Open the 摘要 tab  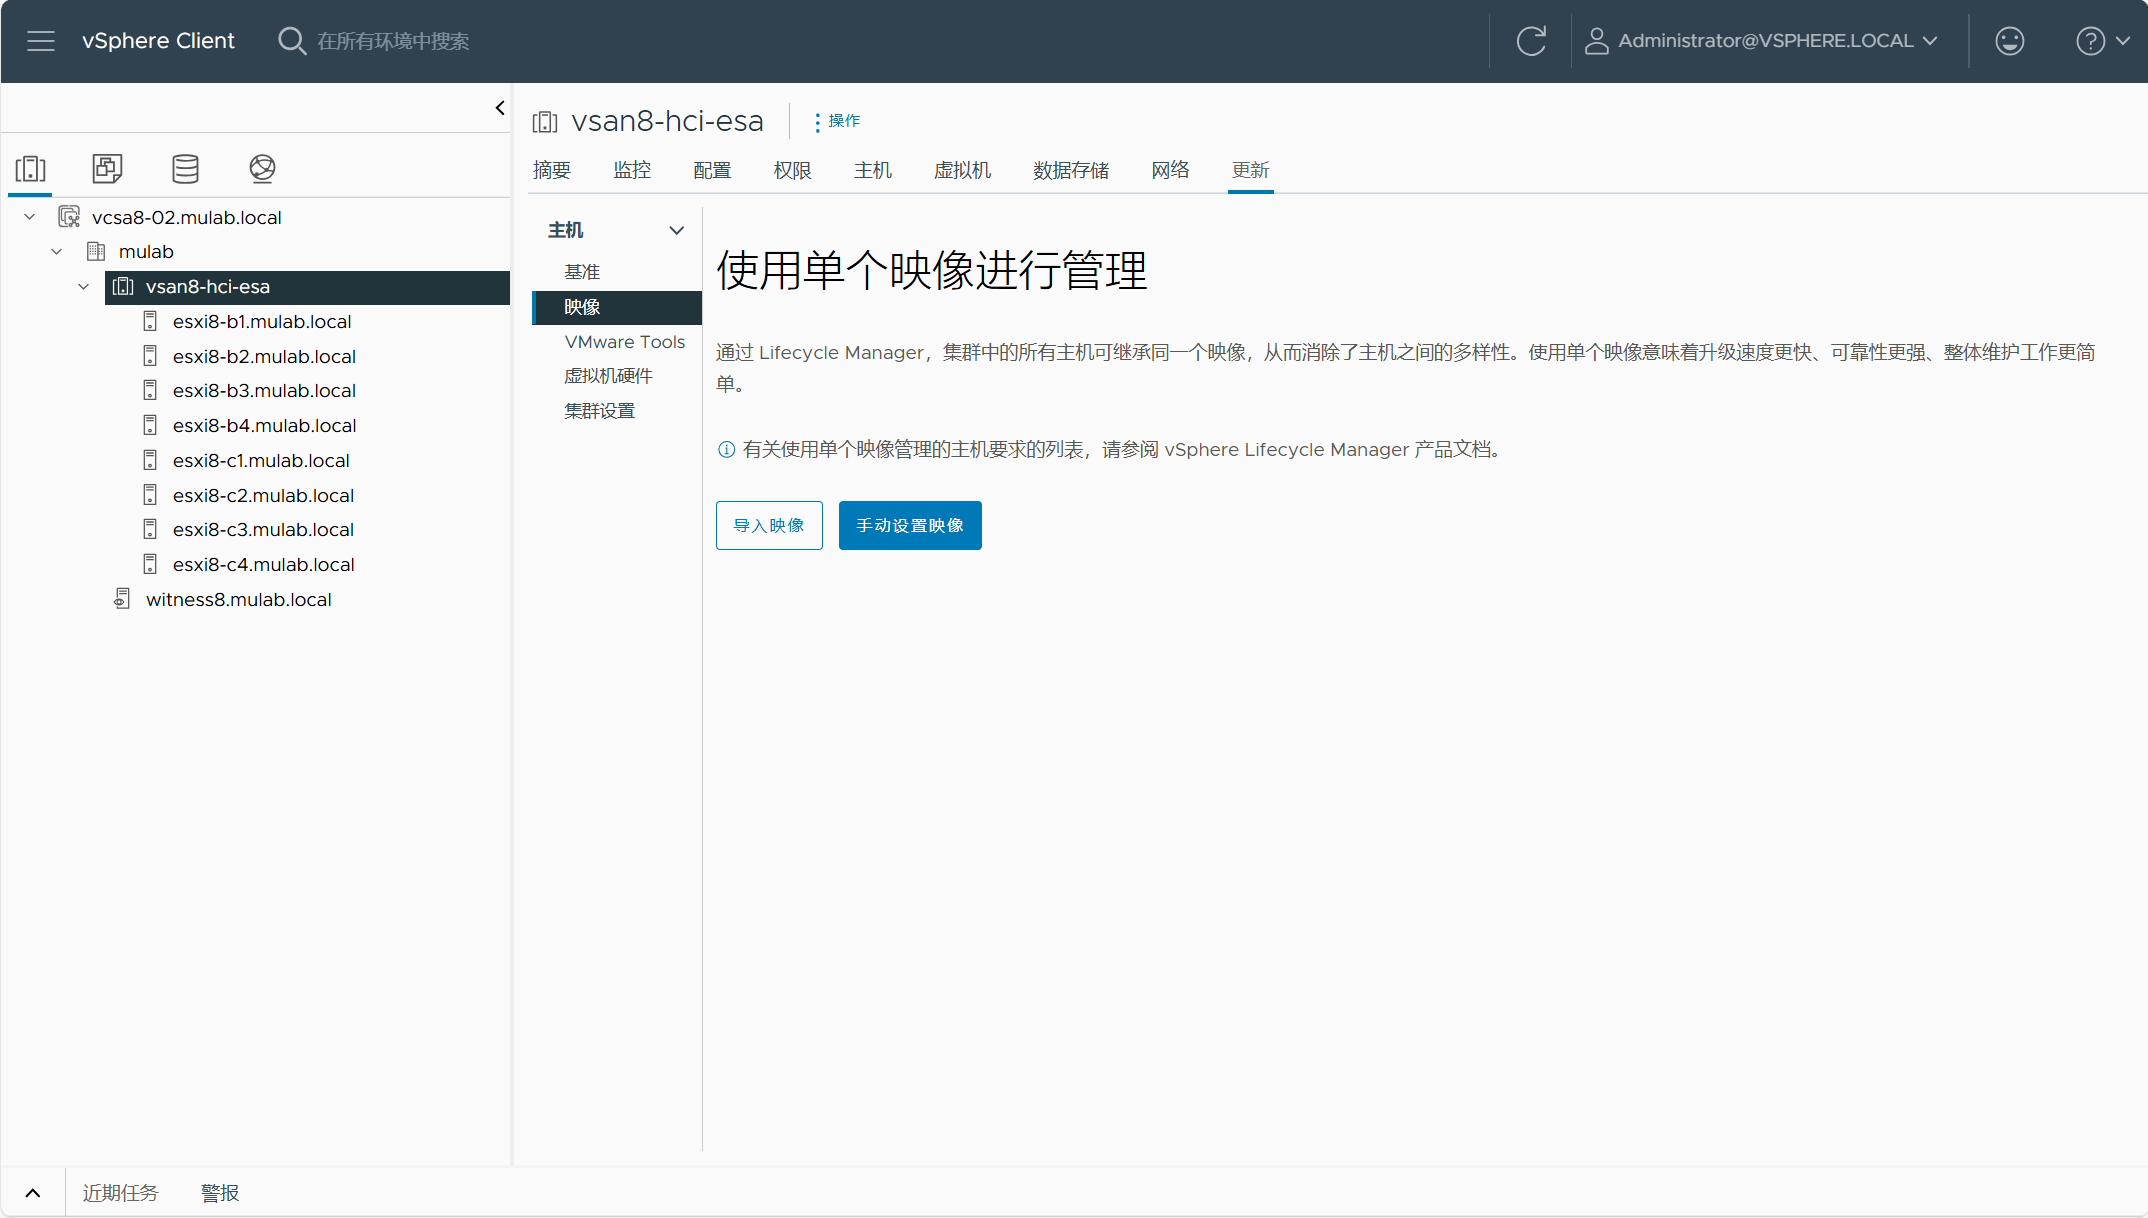551,170
